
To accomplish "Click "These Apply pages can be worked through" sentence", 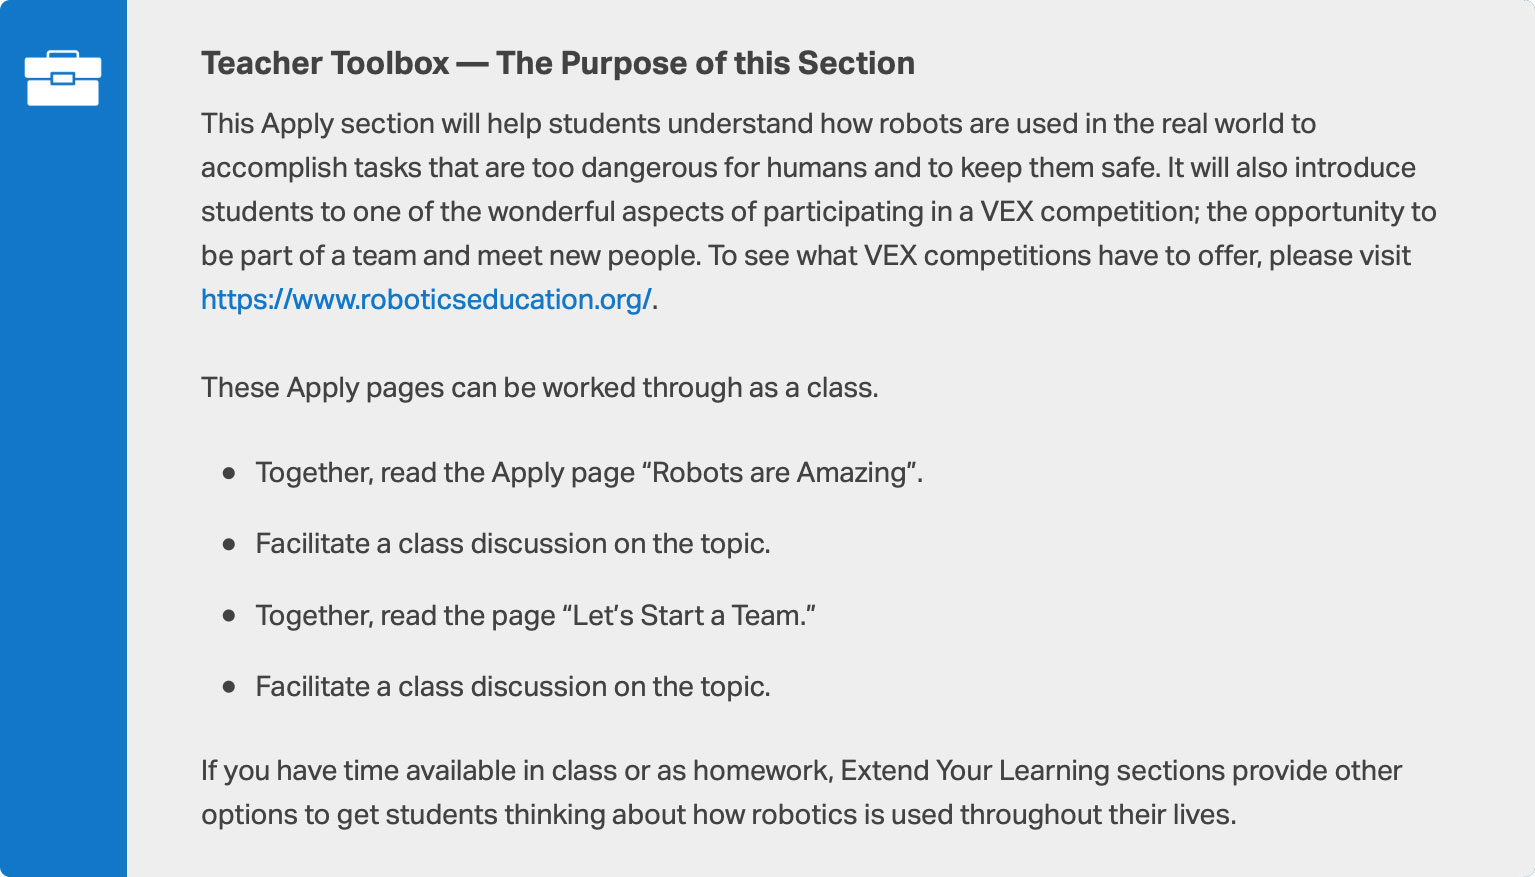I will pyautogui.click(x=539, y=387).
